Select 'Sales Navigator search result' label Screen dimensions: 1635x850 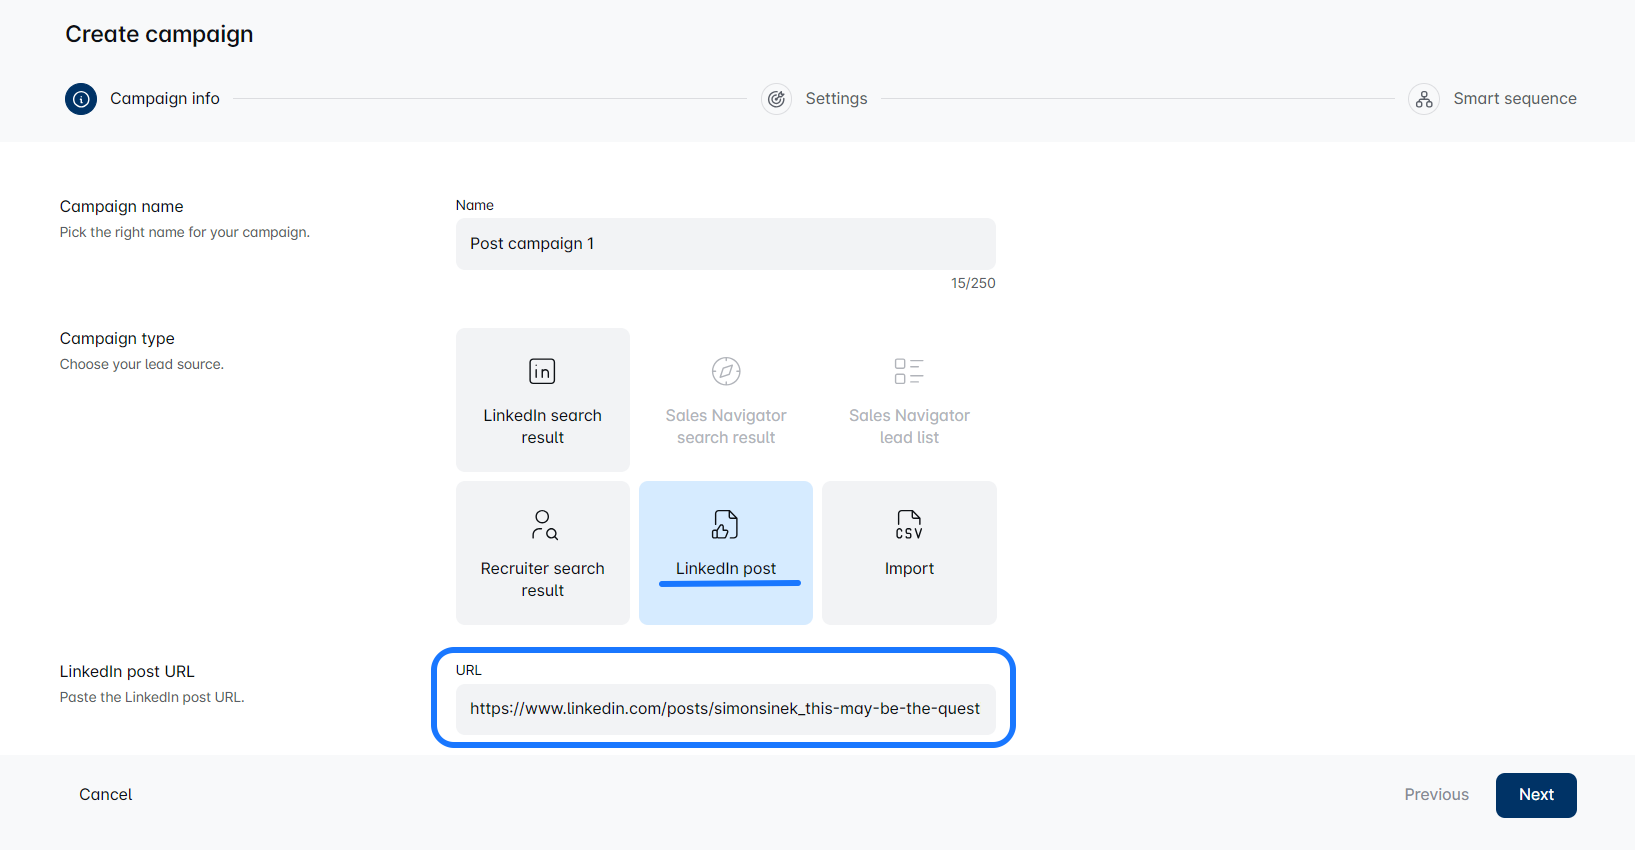pyautogui.click(x=726, y=427)
